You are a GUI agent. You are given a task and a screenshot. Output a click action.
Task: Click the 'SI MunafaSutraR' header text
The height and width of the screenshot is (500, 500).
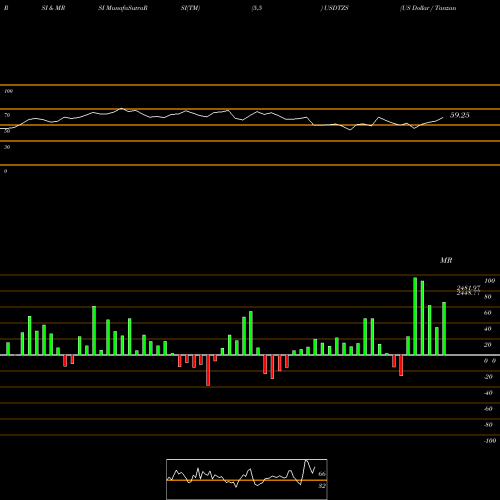[123, 8]
